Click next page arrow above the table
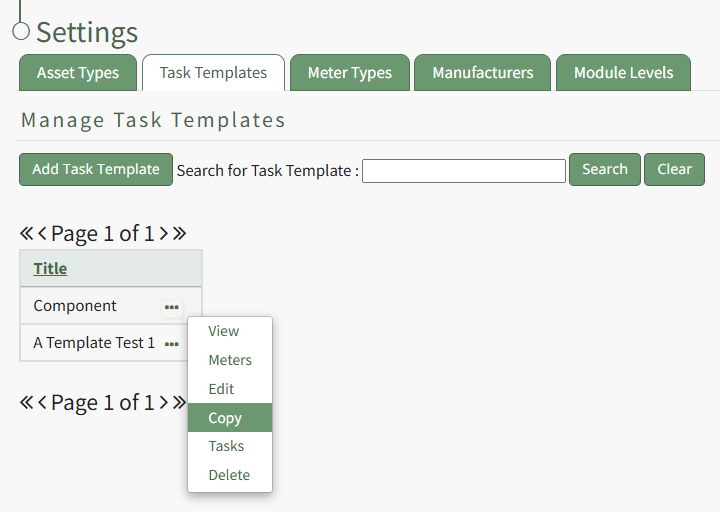The width and height of the screenshot is (720, 512). click(163, 234)
